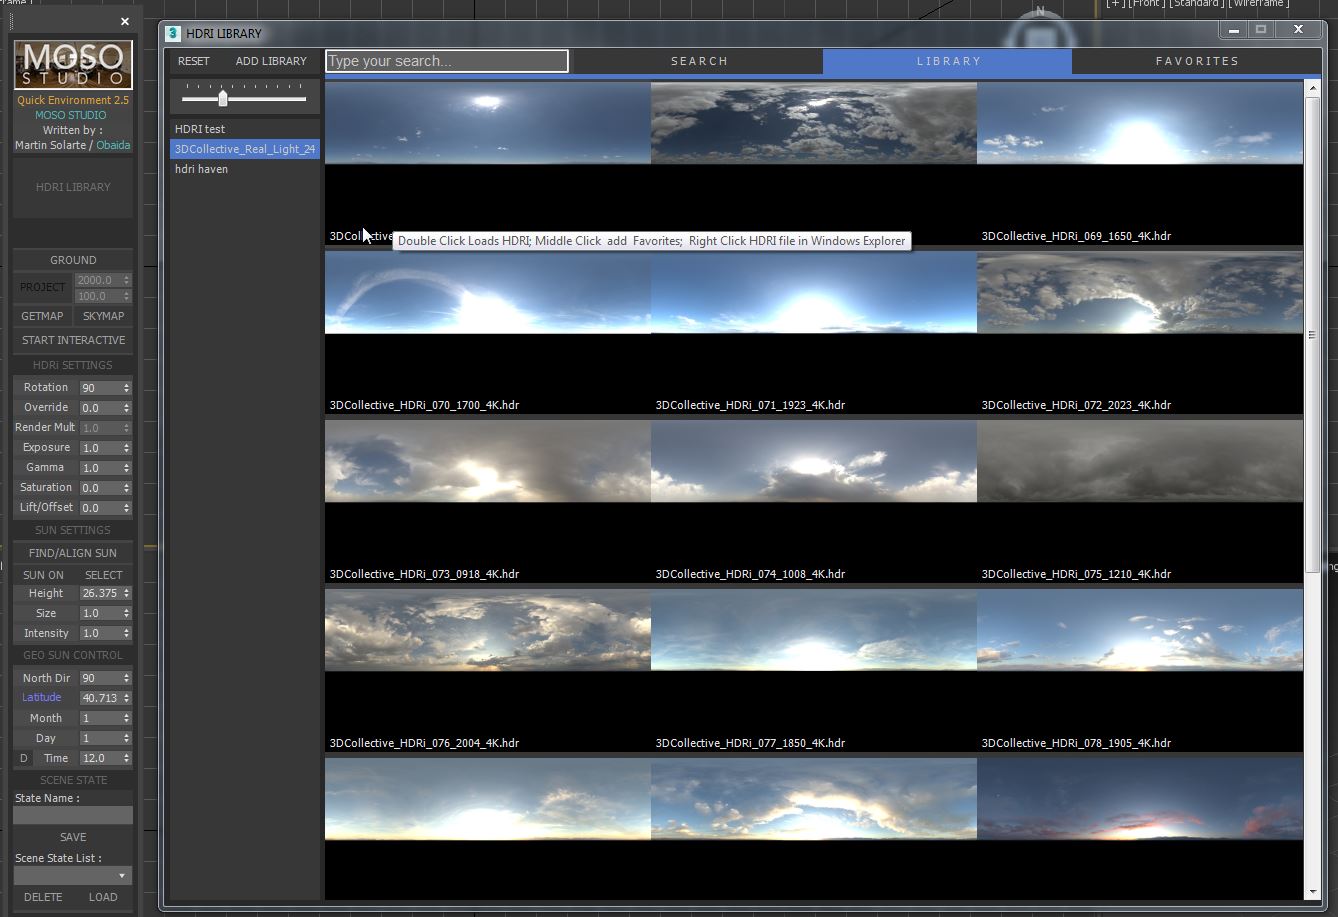Click the Exposure spinner arrows
Screen dimensions: 1338x917
click(x=126, y=448)
